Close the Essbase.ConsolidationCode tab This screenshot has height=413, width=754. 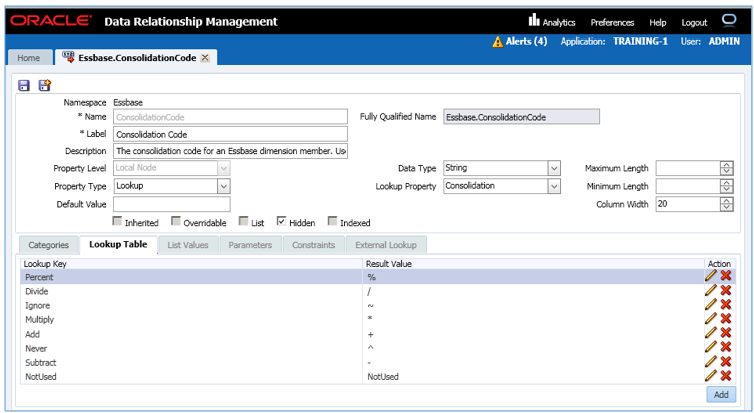(205, 58)
